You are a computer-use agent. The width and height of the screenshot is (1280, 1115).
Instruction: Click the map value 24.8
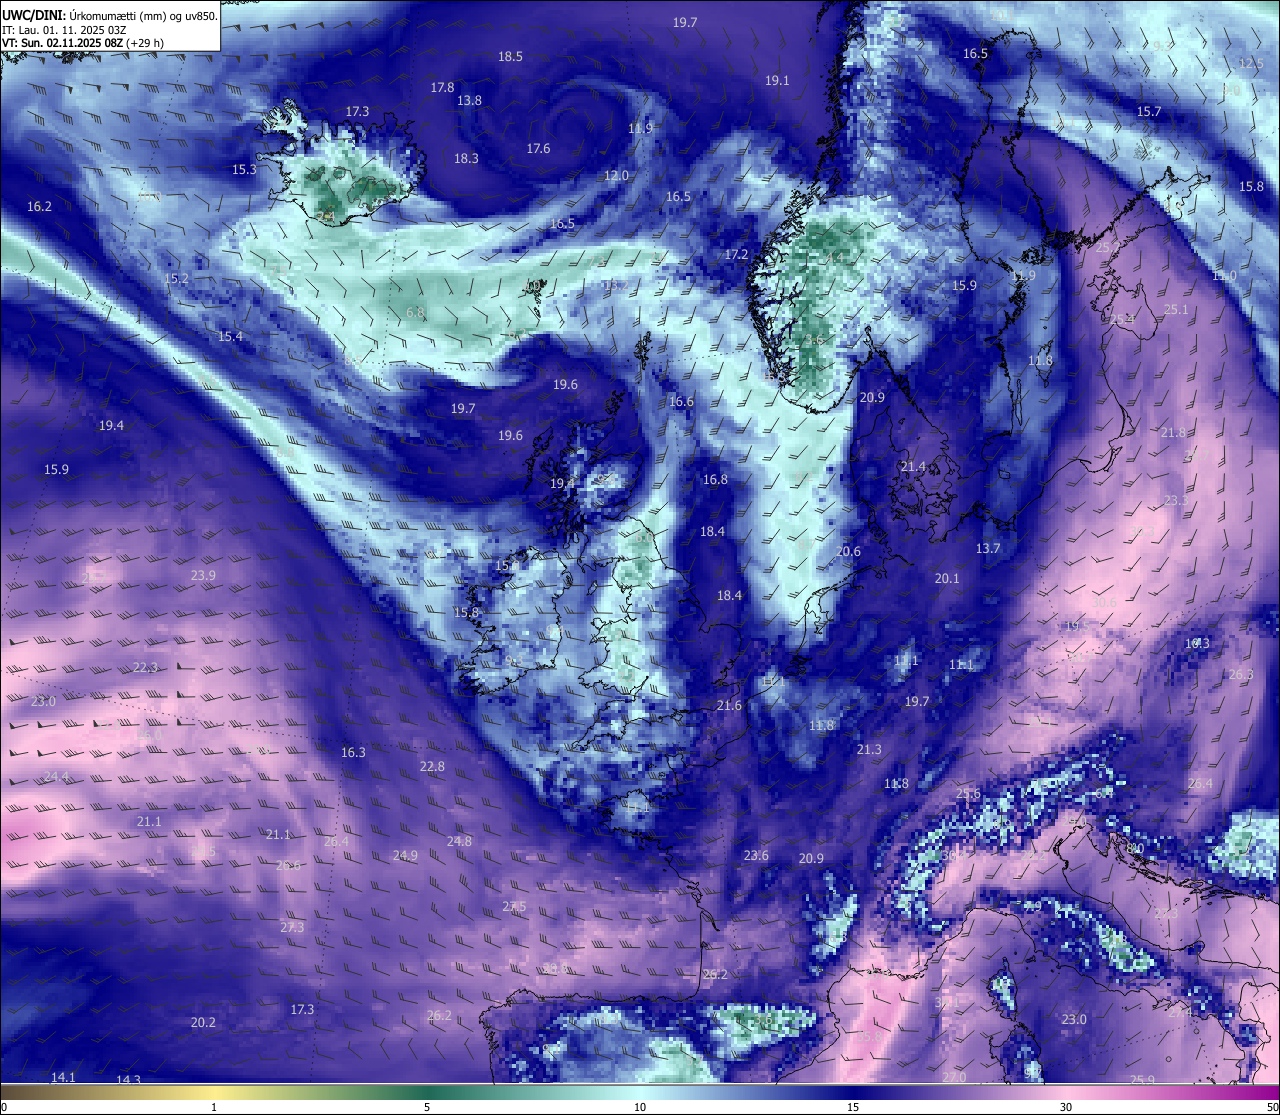(459, 842)
